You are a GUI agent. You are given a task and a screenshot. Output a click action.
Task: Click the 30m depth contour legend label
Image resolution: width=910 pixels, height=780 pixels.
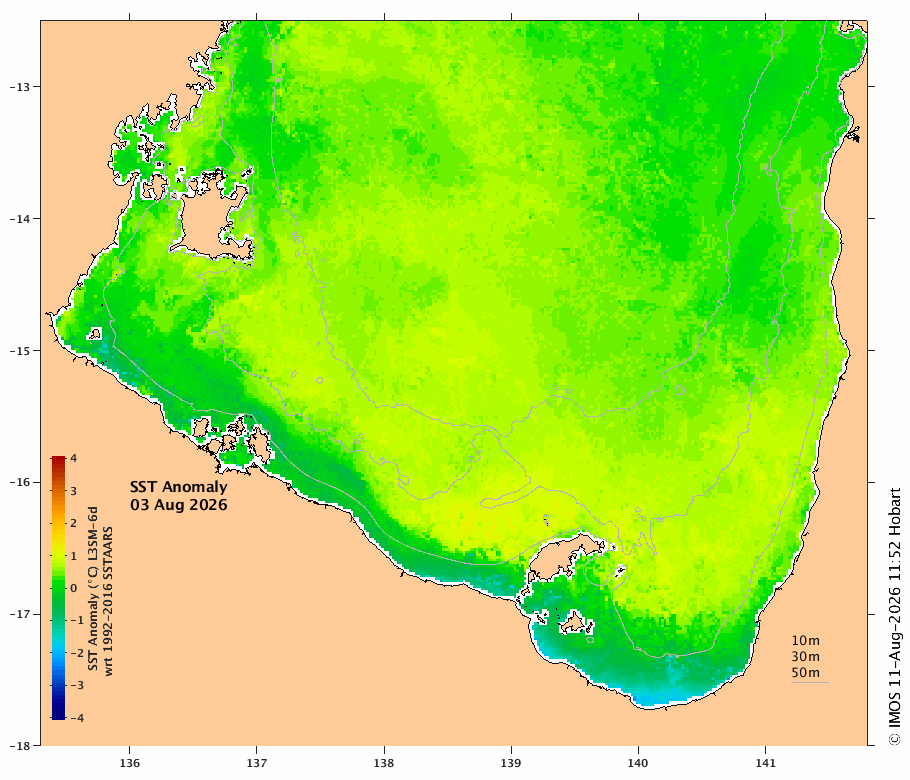pos(806,656)
